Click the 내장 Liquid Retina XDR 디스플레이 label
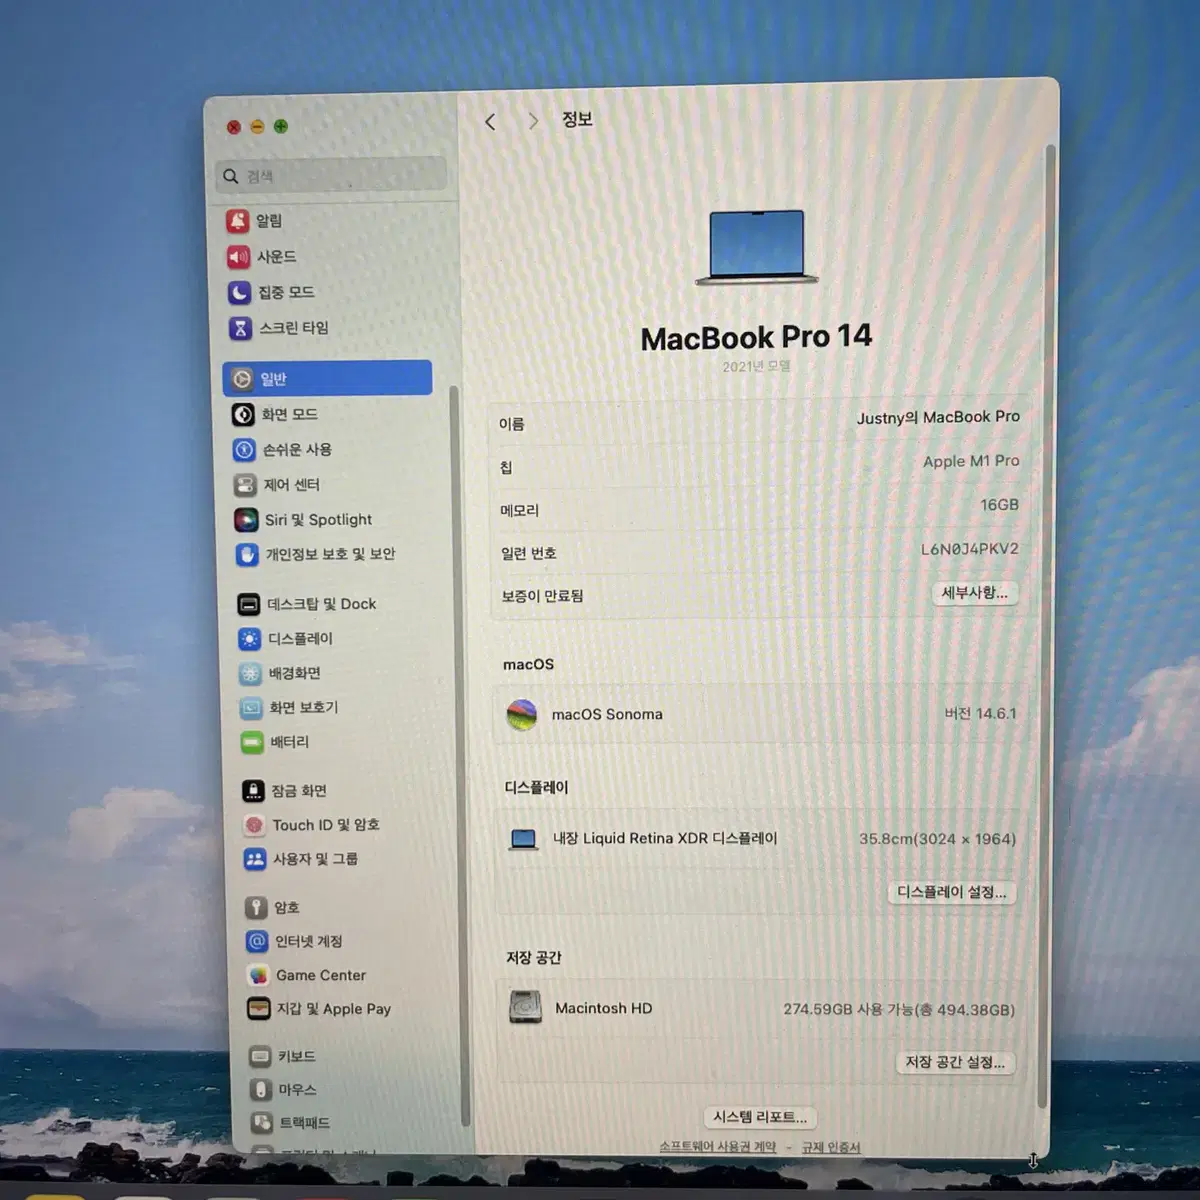The height and width of the screenshot is (1200, 1200). pos(665,839)
